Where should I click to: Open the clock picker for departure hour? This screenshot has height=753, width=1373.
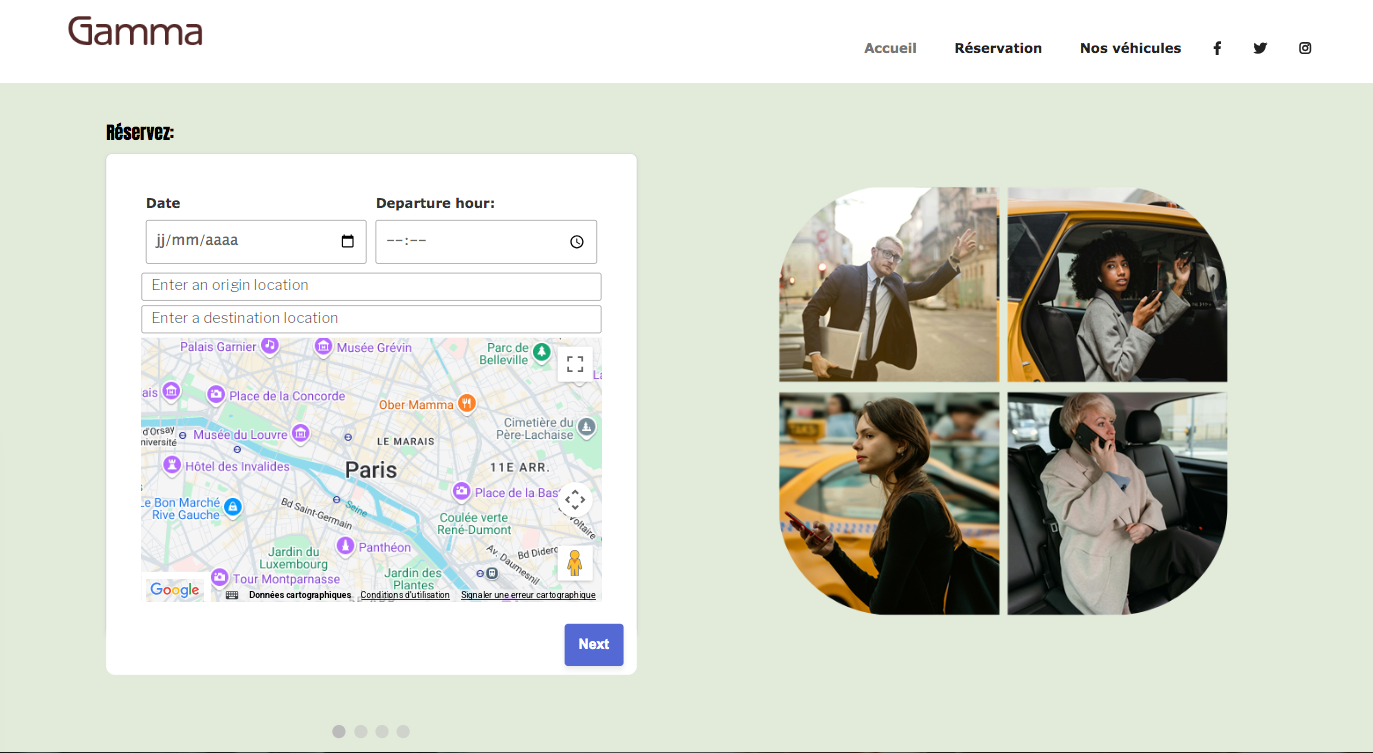(577, 242)
